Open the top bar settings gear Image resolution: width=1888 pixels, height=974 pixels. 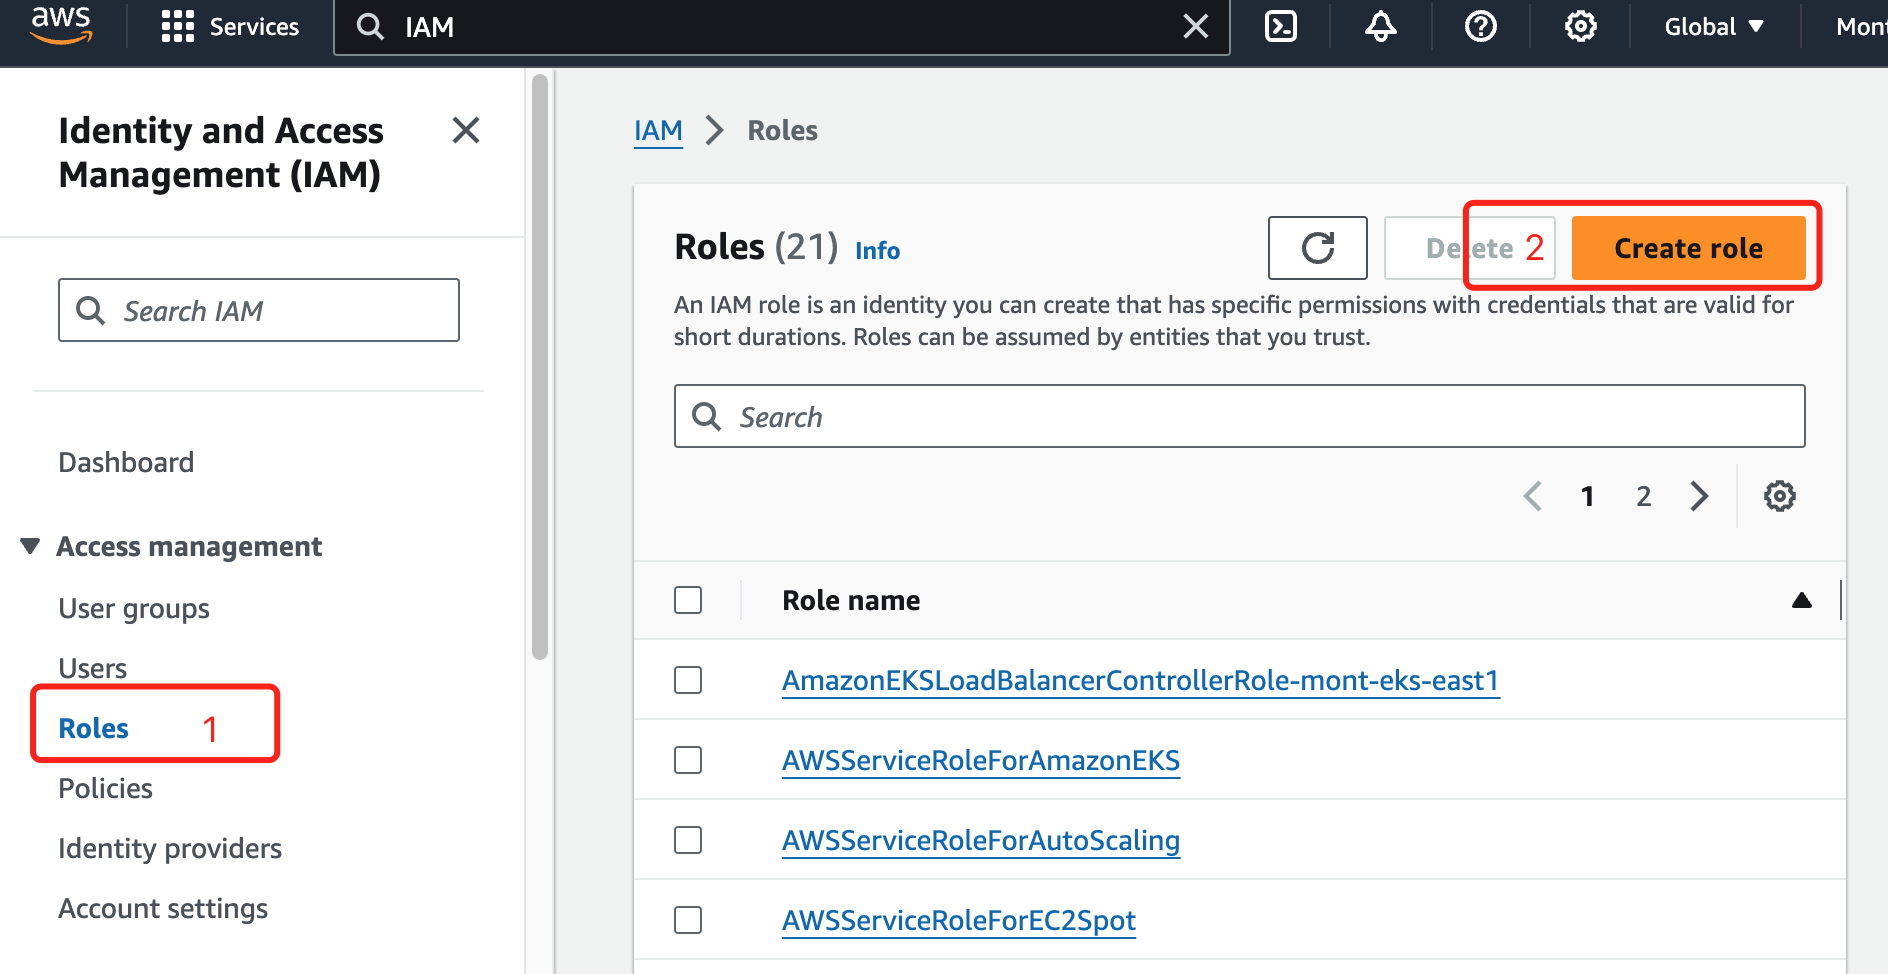(x=1581, y=27)
